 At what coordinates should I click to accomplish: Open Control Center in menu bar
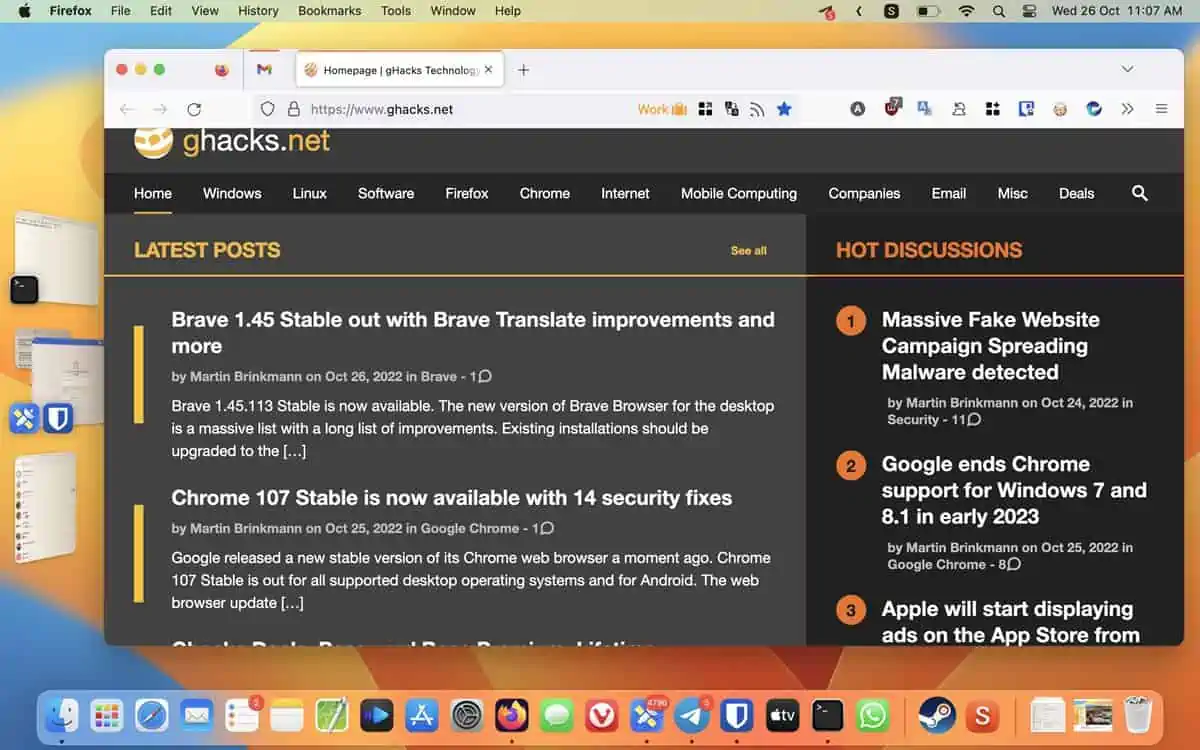point(1030,11)
